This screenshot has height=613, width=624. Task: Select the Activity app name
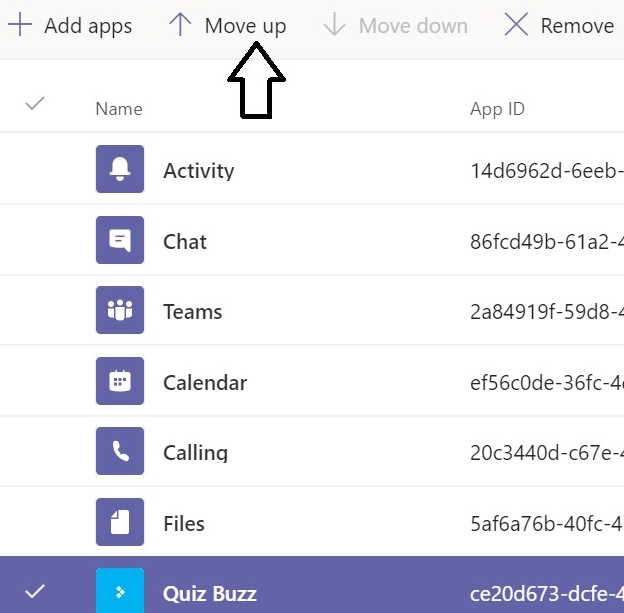point(199,171)
